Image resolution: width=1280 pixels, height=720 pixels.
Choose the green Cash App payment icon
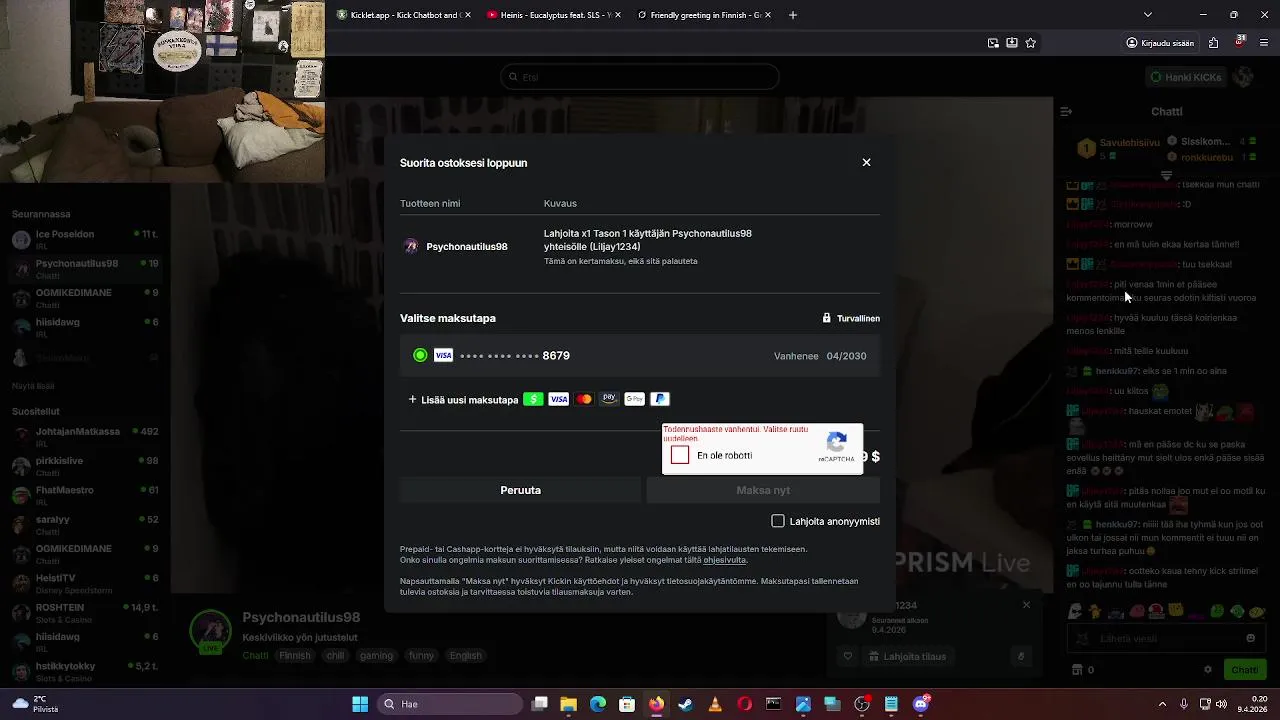pos(533,399)
